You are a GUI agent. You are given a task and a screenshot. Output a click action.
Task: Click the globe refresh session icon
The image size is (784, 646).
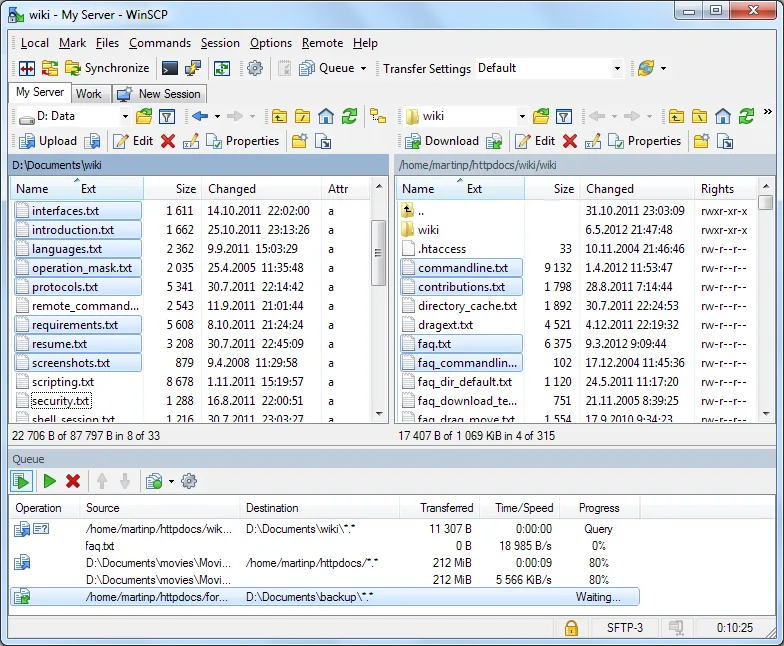point(646,68)
